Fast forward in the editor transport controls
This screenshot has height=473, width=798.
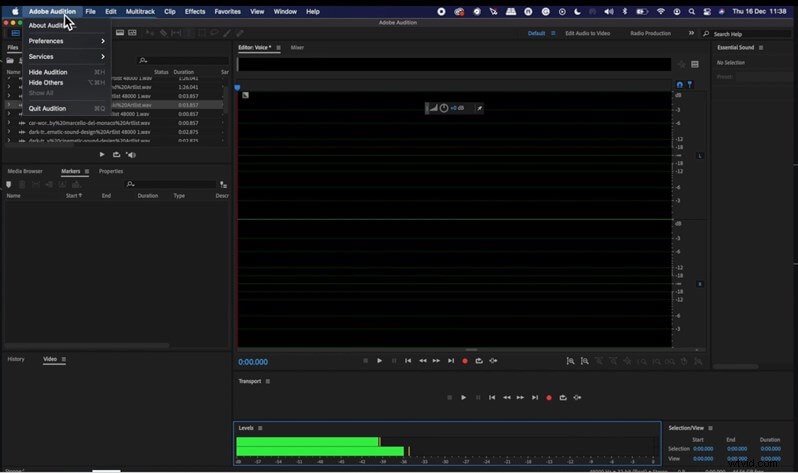(436, 360)
